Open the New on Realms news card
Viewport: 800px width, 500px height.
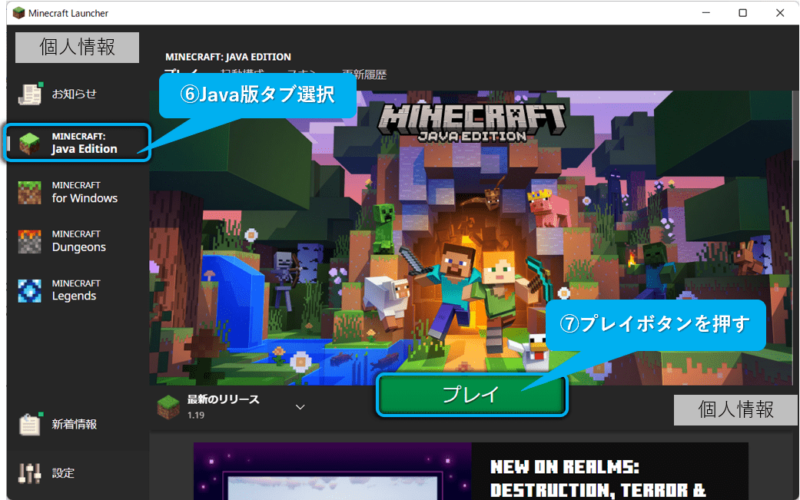(471, 471)
